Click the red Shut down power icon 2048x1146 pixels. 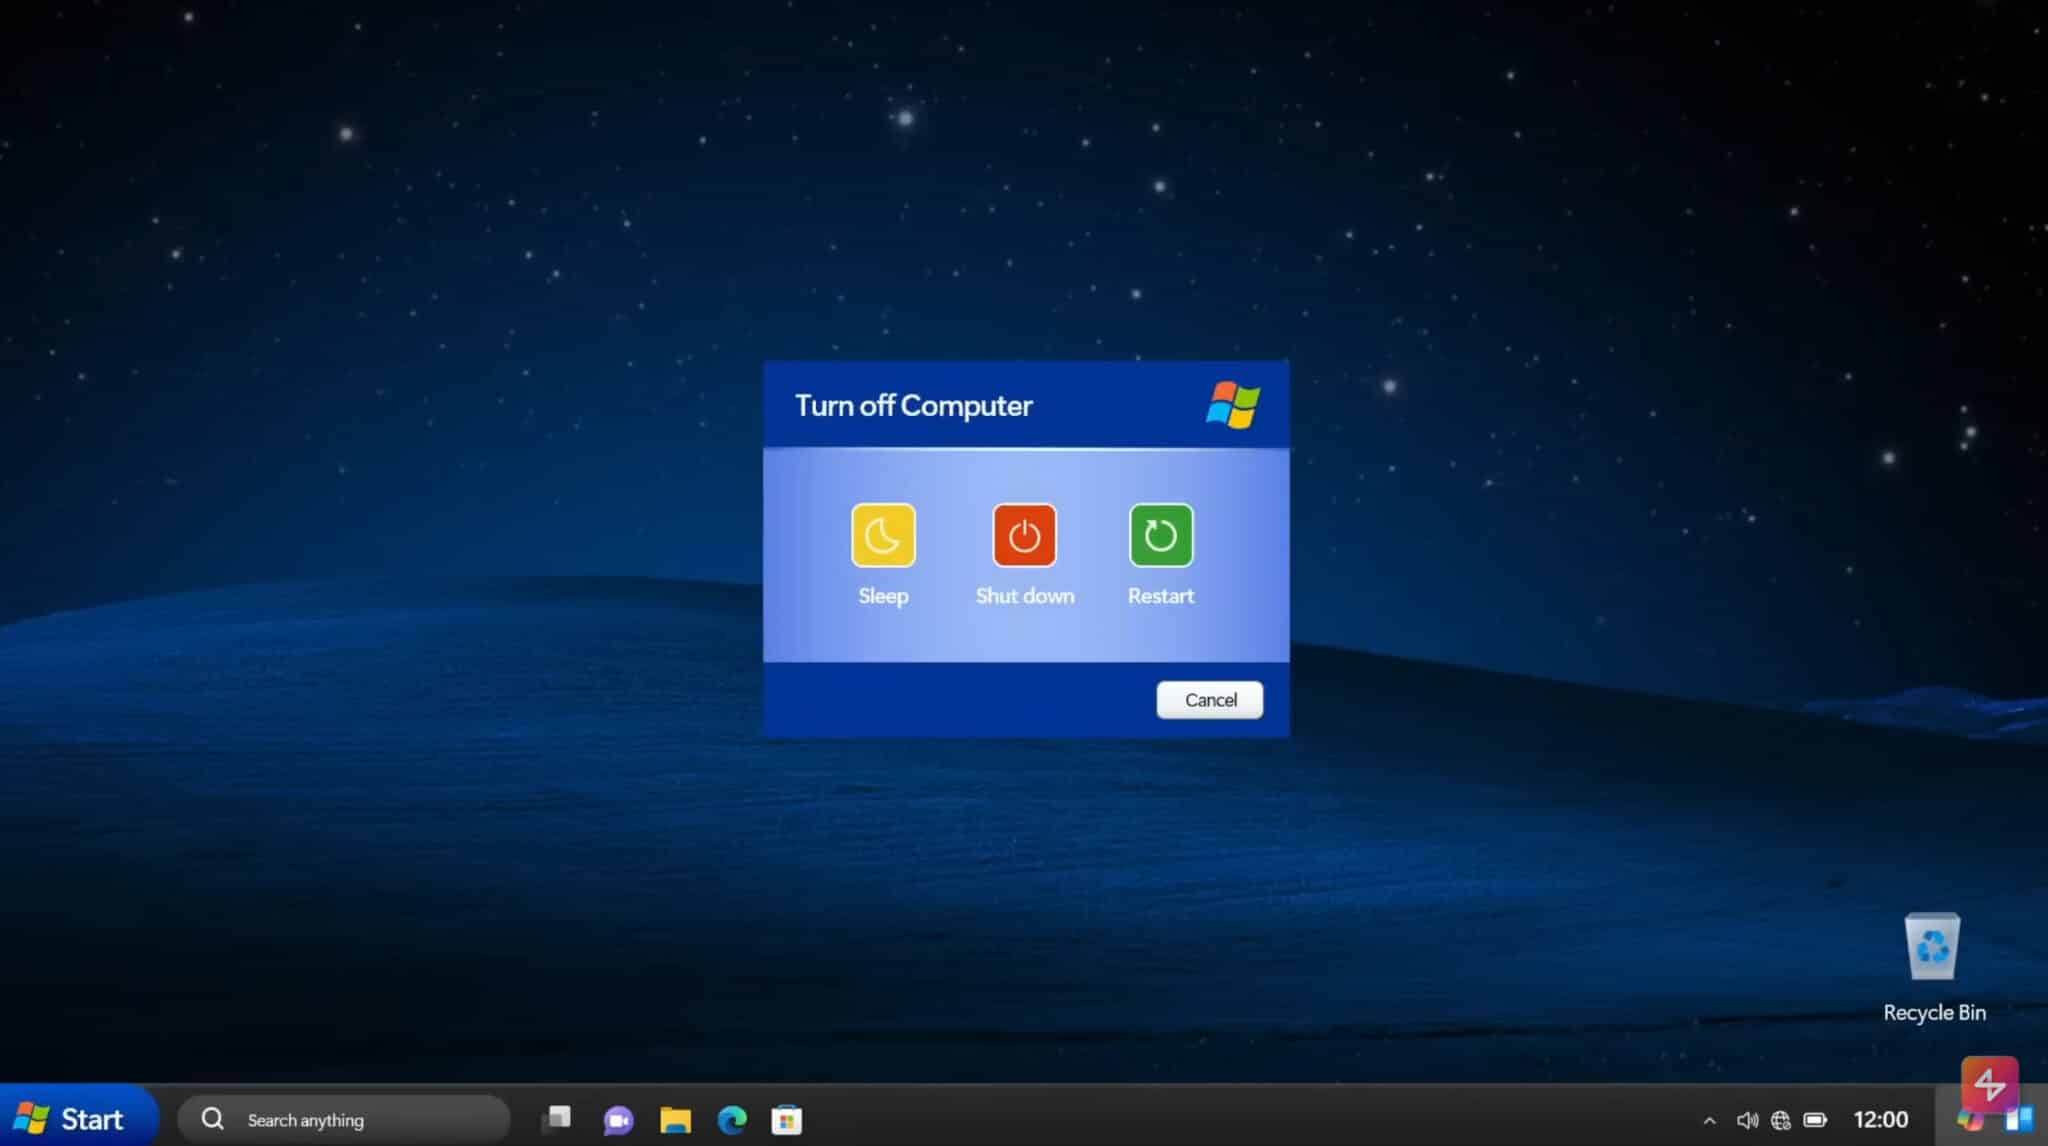point(1024,535)
